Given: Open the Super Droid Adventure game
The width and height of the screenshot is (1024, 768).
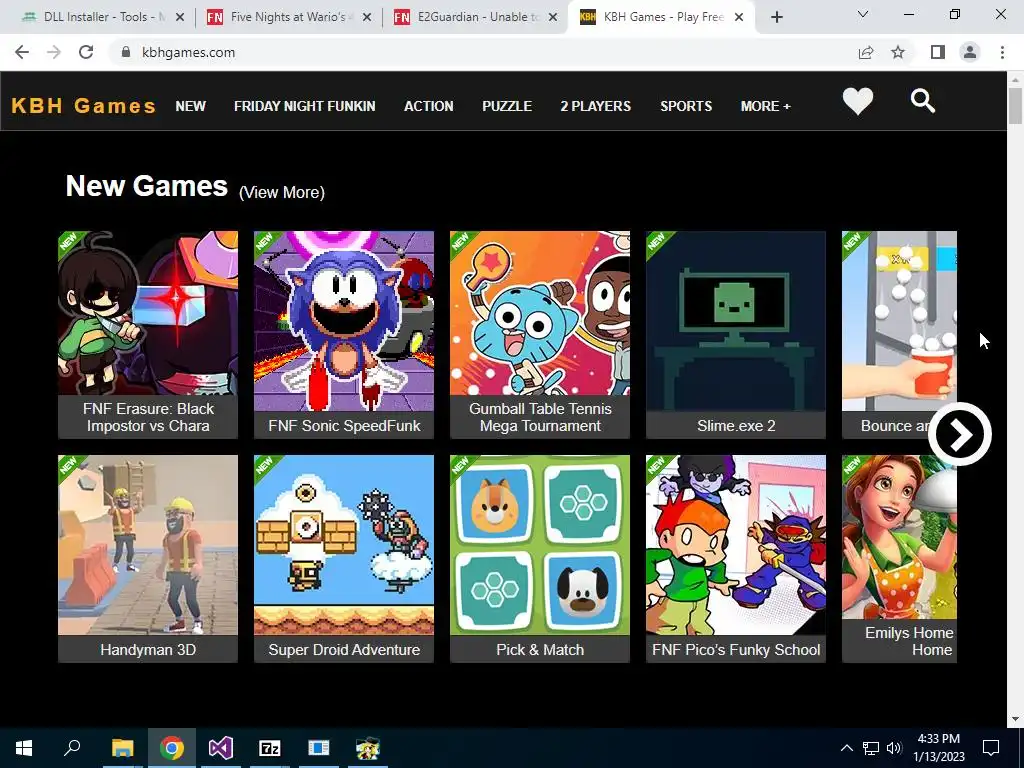Looking at the screenshot, I should click(x=344, y=559).
